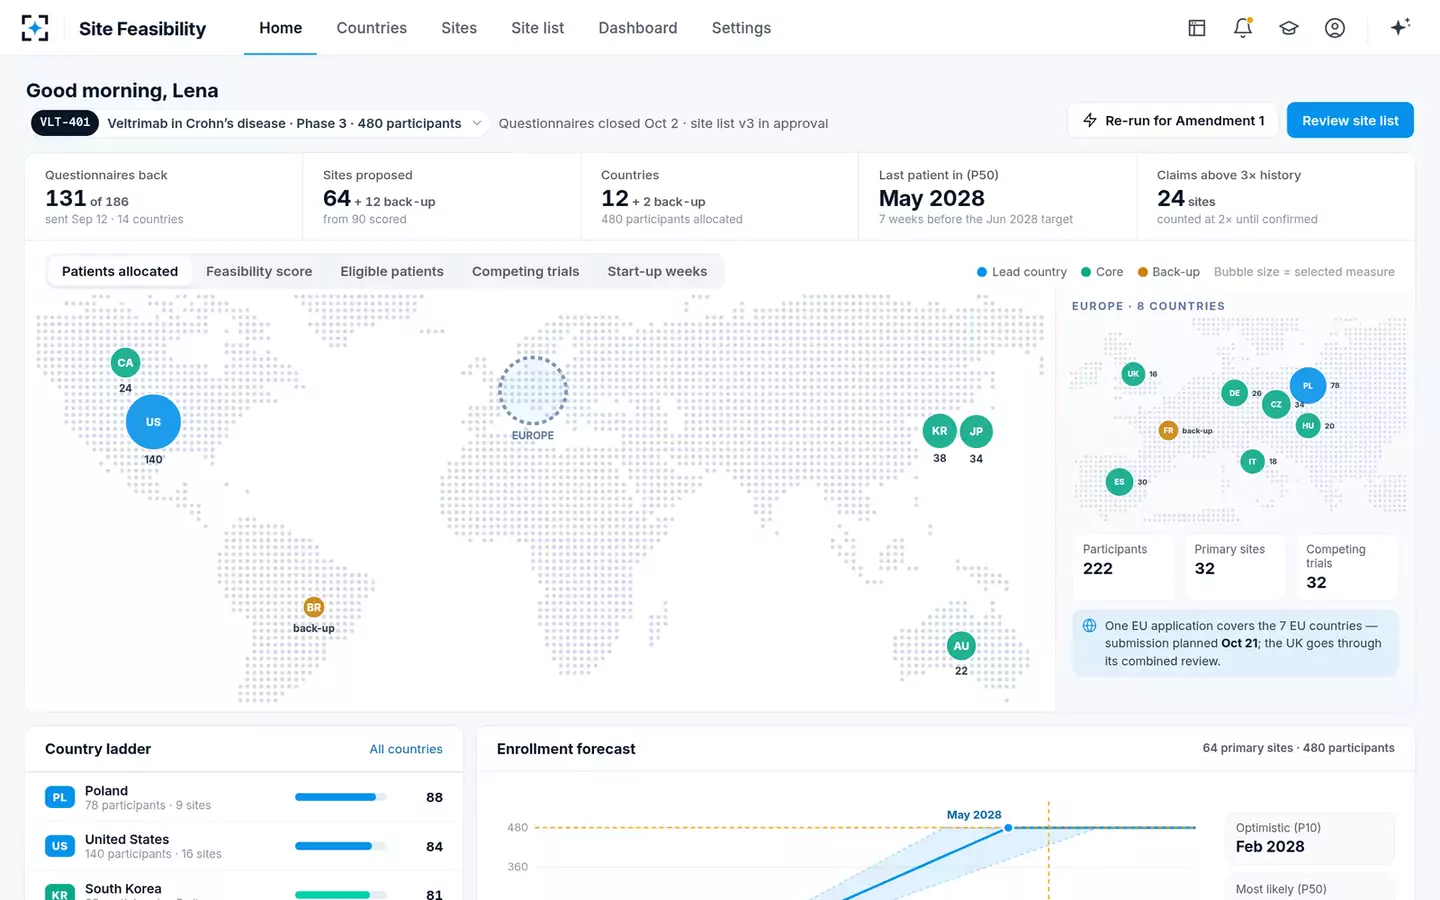Select the CA bubble on the map
The width and height of the screenshot is (1440, 900).
click(125, 363)
